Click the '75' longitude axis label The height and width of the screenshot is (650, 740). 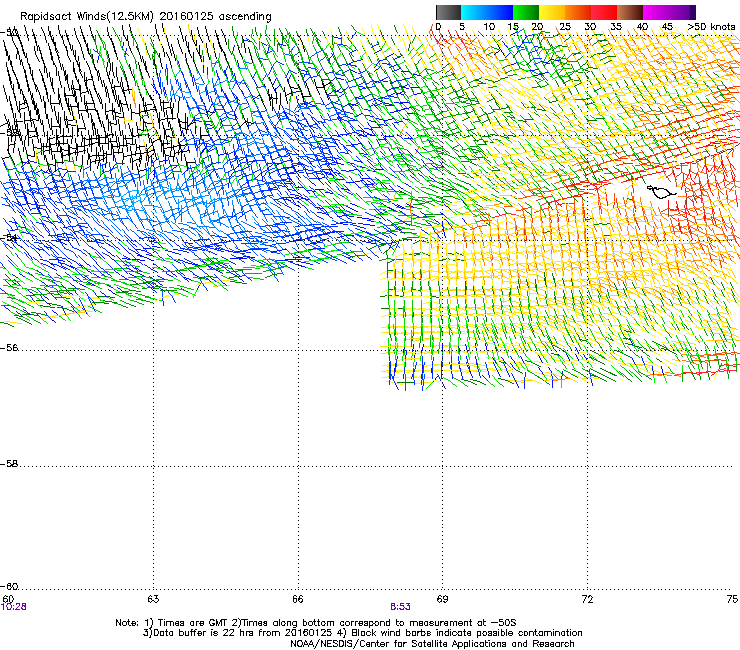click(732, 599)
